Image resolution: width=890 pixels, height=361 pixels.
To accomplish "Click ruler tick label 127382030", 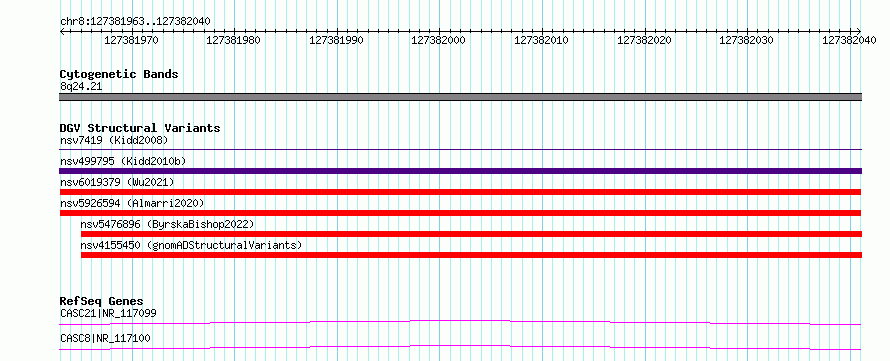I will point(746,40).
